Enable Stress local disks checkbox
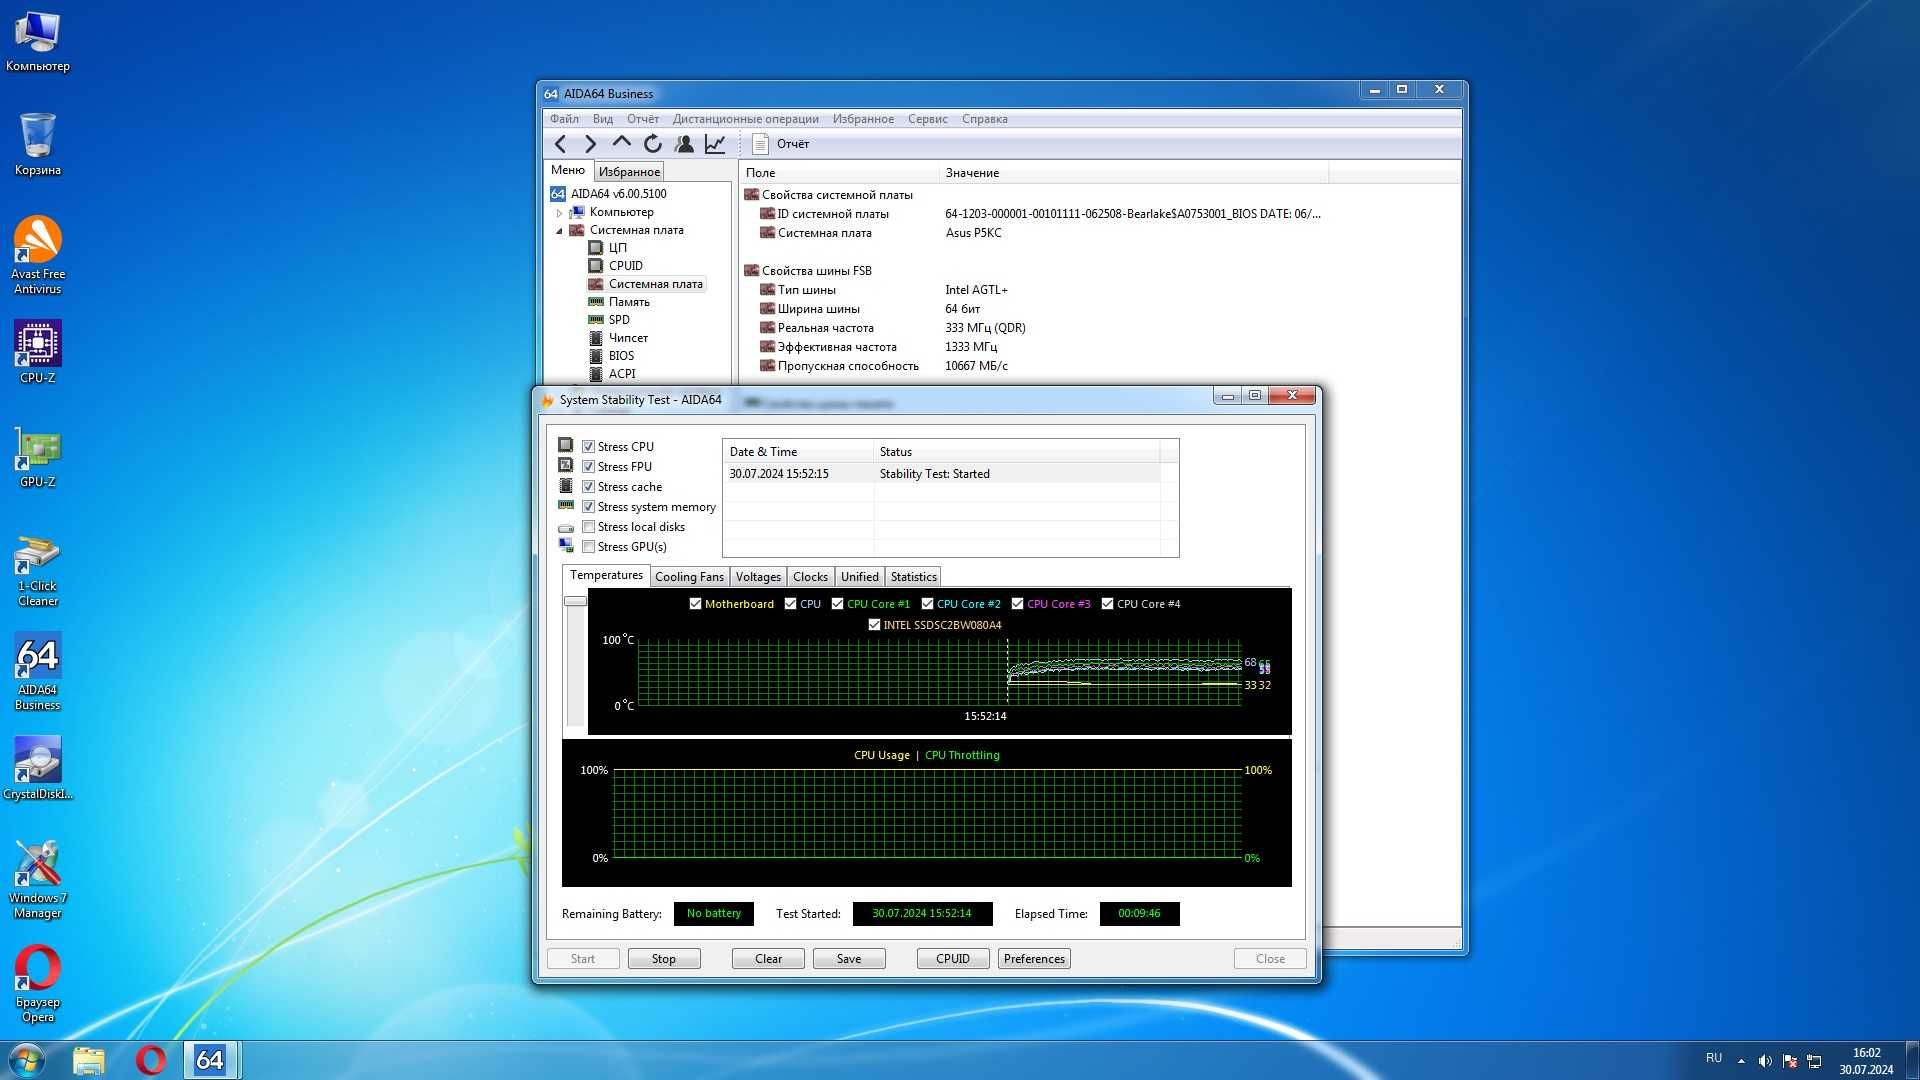The width and height of the screenshot is (1920, 1080). (589, 527)
